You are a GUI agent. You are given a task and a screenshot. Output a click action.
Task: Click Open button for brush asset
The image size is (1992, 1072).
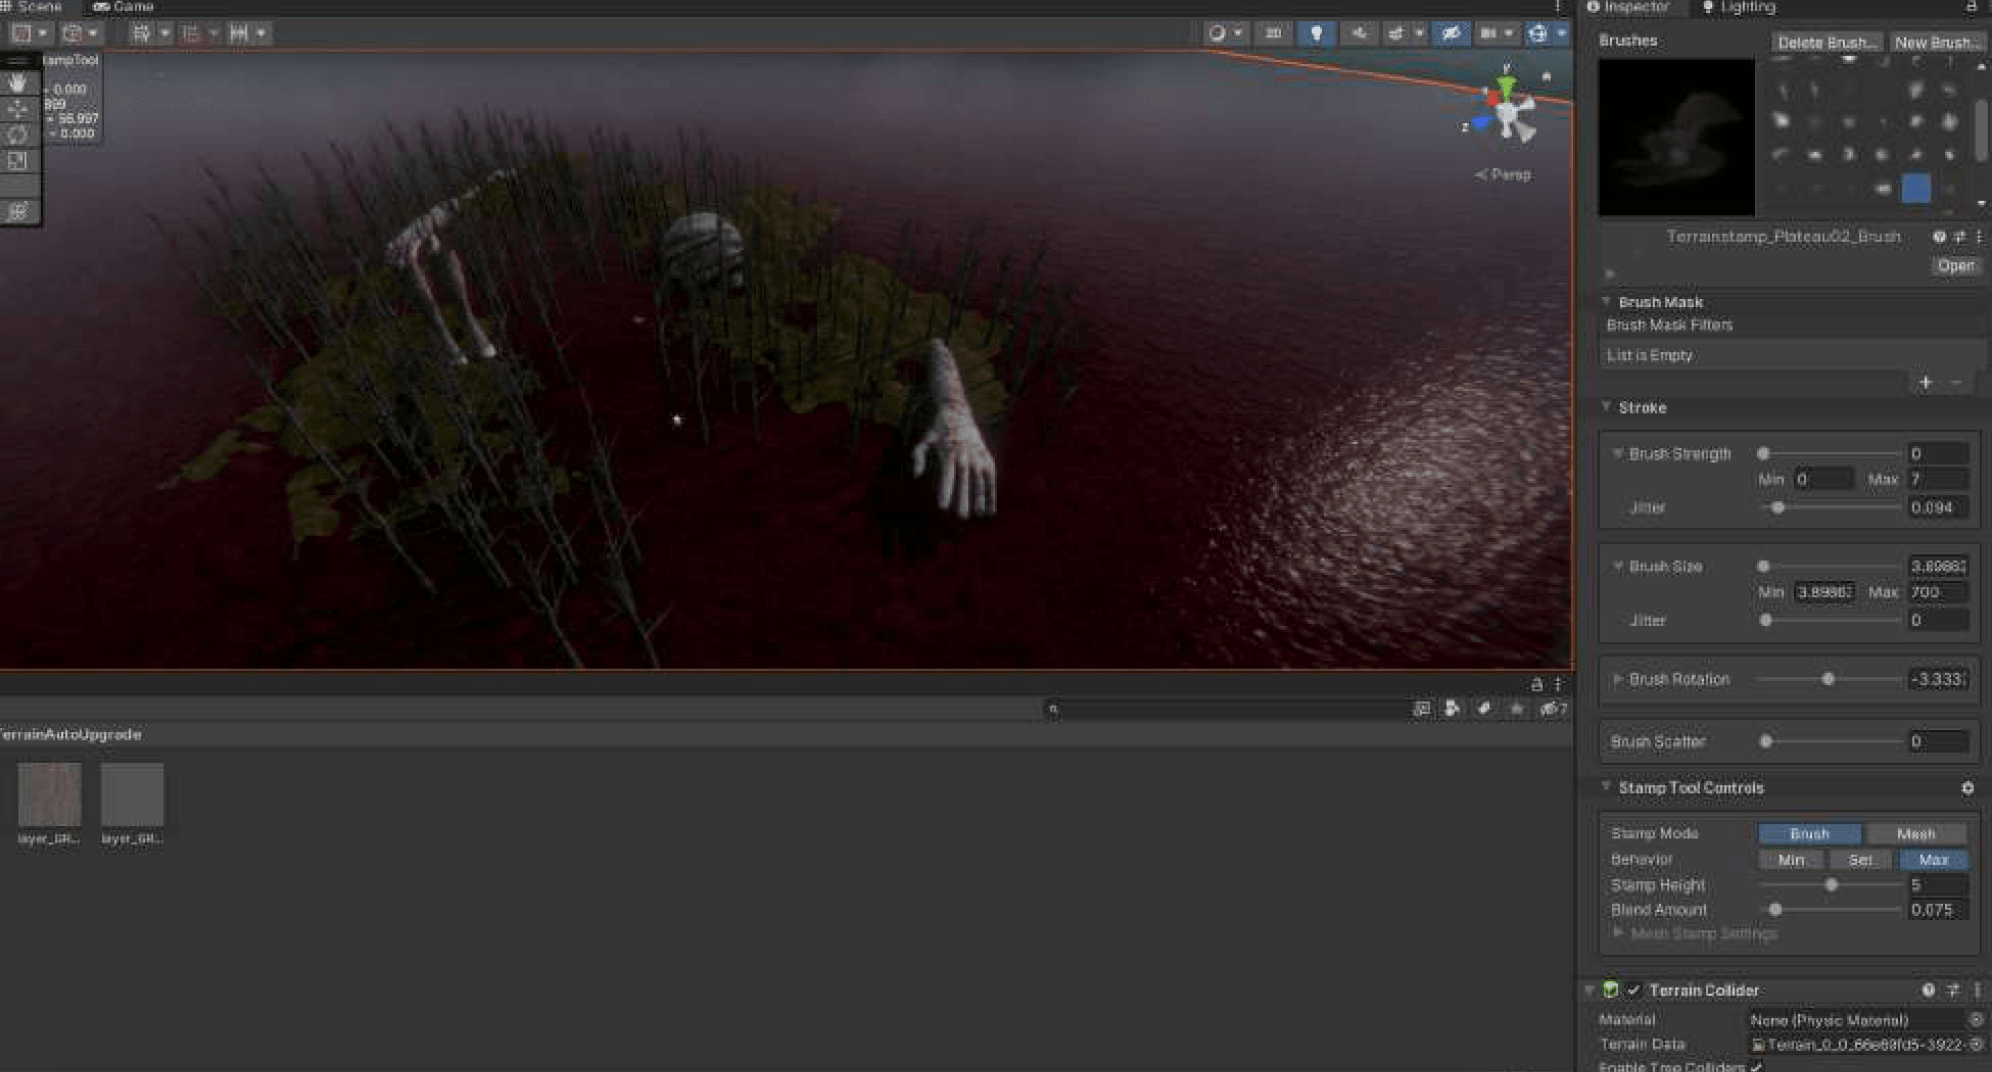[x=1955, y=265]
